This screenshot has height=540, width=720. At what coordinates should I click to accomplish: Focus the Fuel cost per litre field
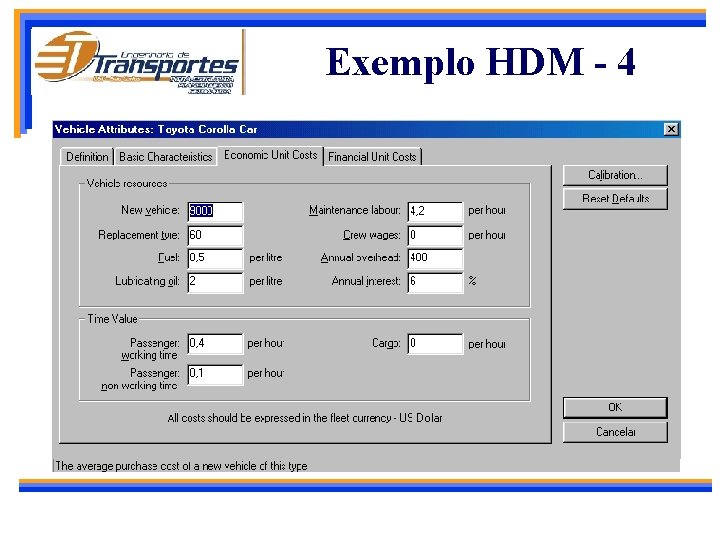click(215, 258)
